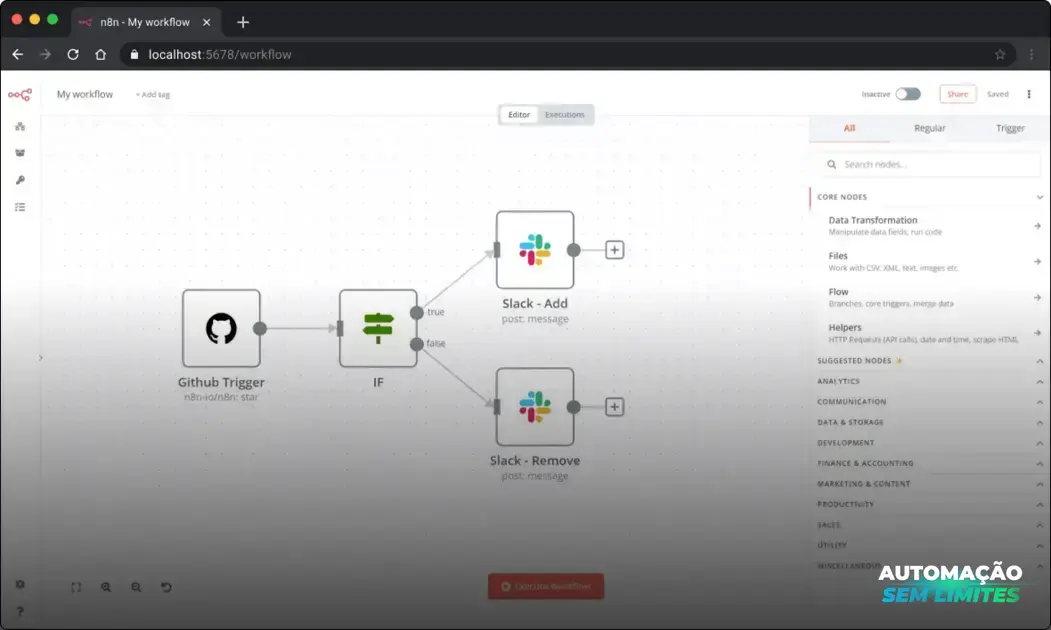Open the Flow node group
The width and height of the screenshot is (1051, 630).
[929, 298]
